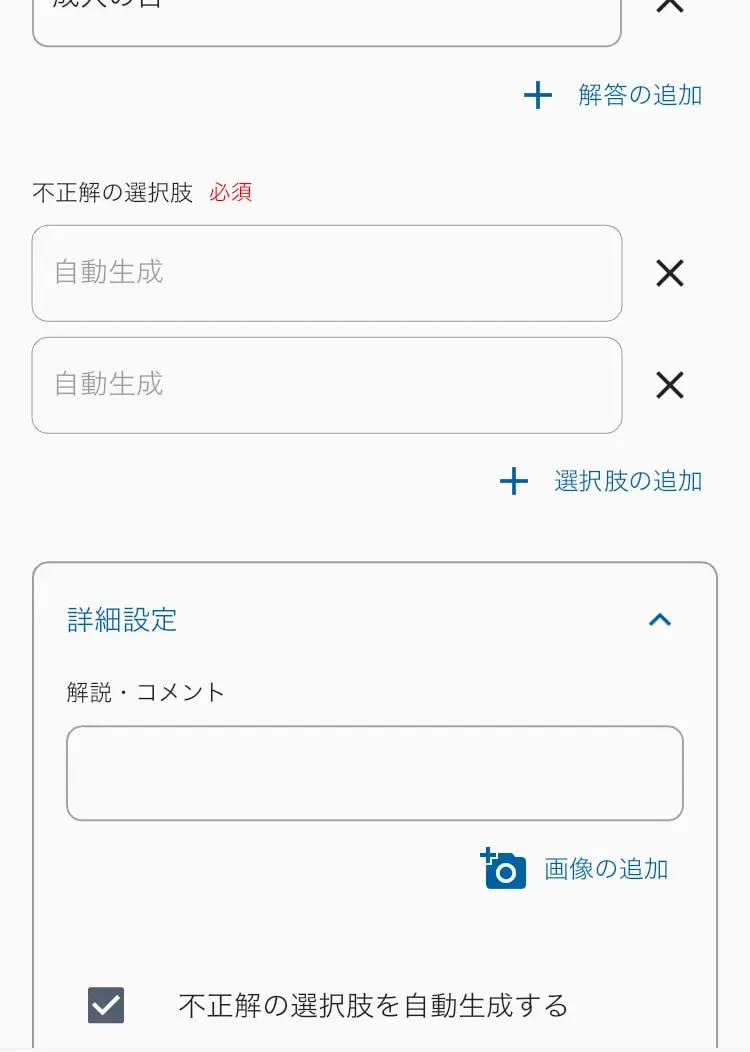Screen dimensions: 750x1052
Task: Click the 詳細設定 section heading
Action: 121,620
